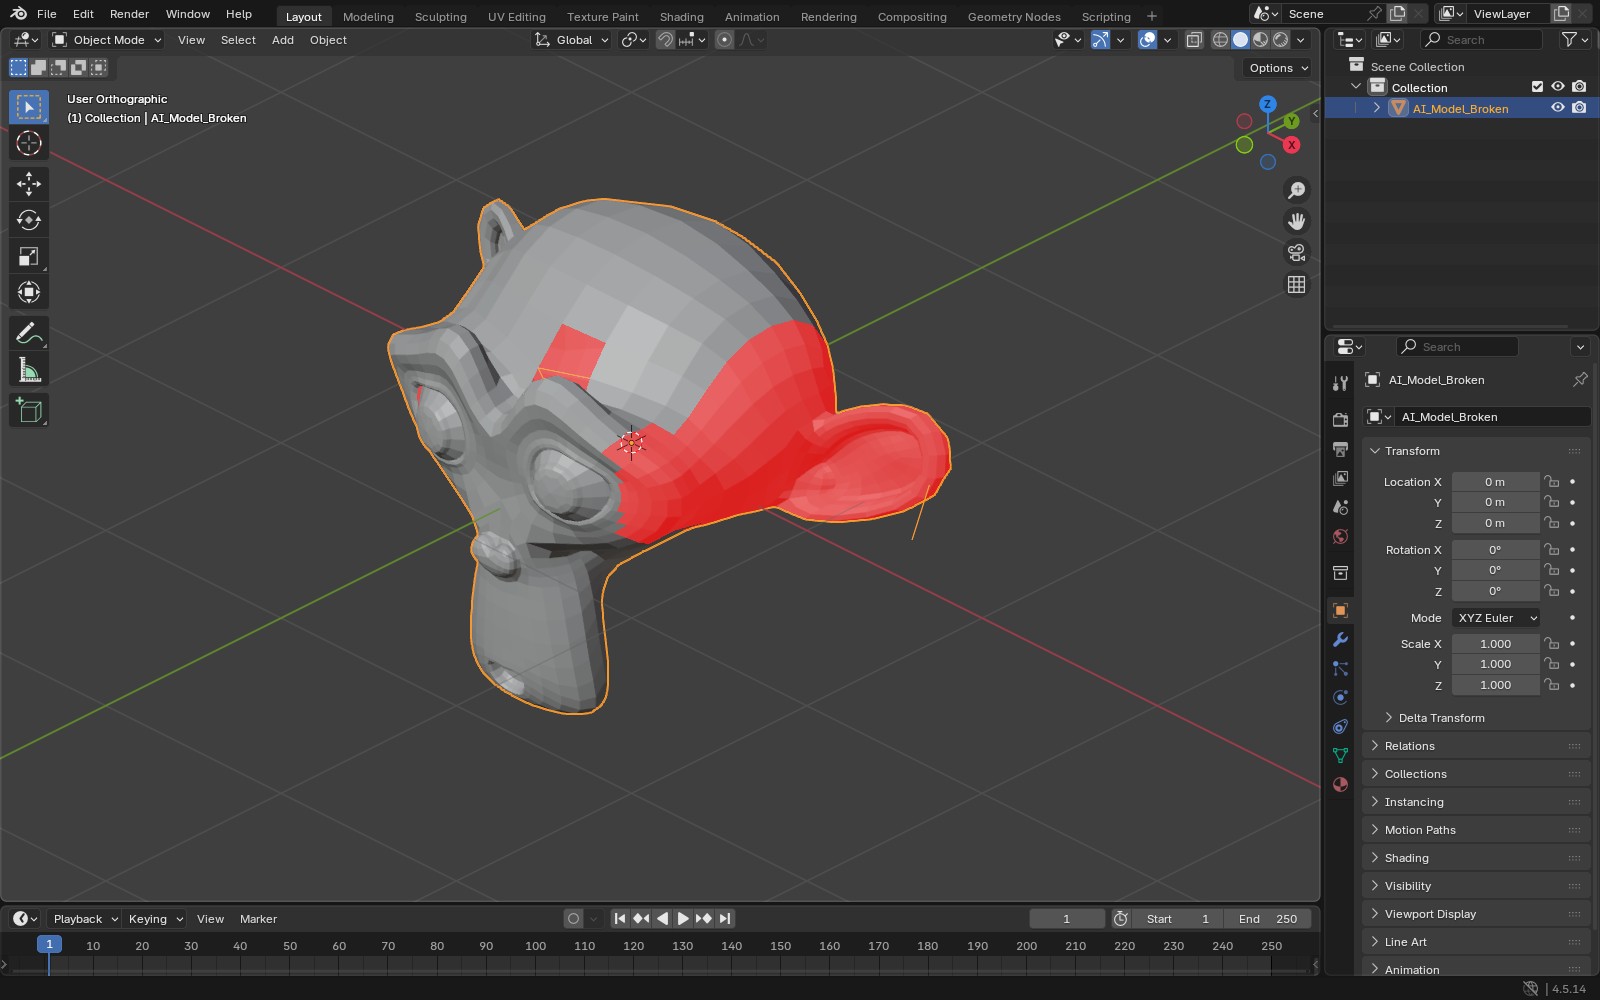
Task: Open the Global transform orientation dropdown
Action: 571,40
